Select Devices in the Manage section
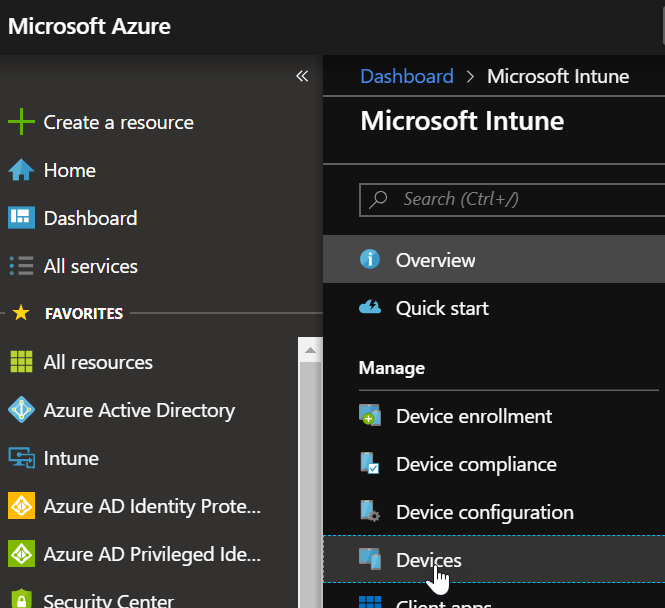Screen dimensions: 665x608 pyautogui.click(x=428, y=560)
